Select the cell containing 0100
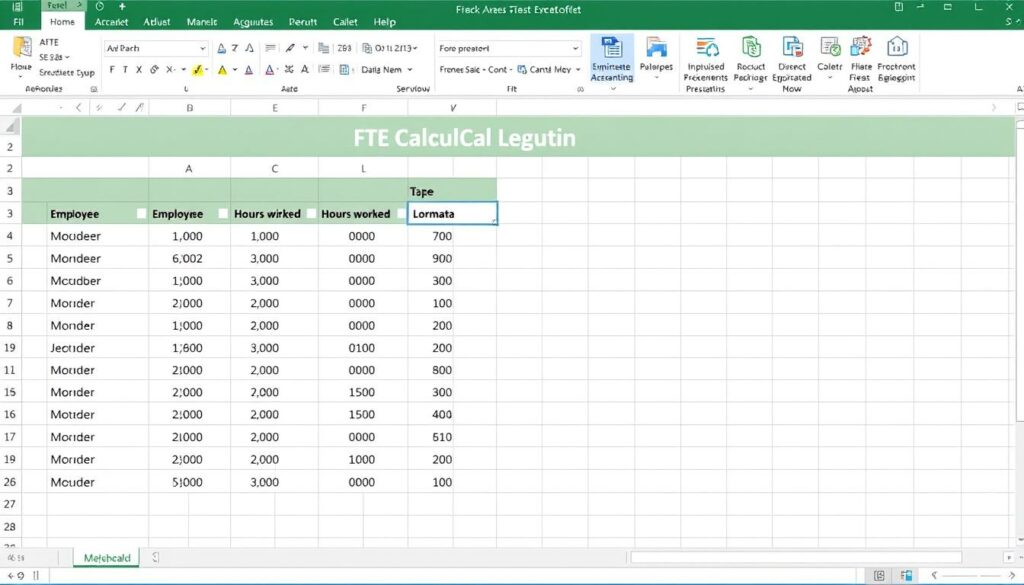This screenshot has height=585, width=1024. [363, 348]
